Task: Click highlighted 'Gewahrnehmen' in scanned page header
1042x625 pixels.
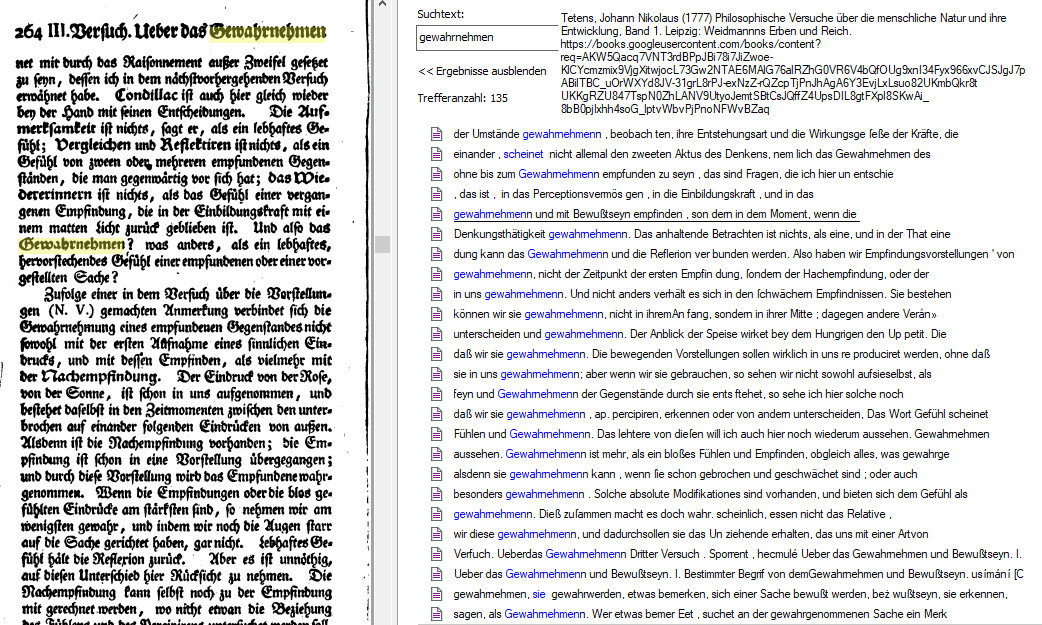Action: (268, 31)
